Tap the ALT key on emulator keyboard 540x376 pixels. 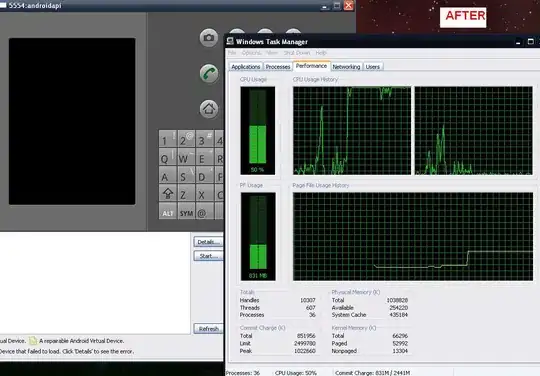point(168,213)
